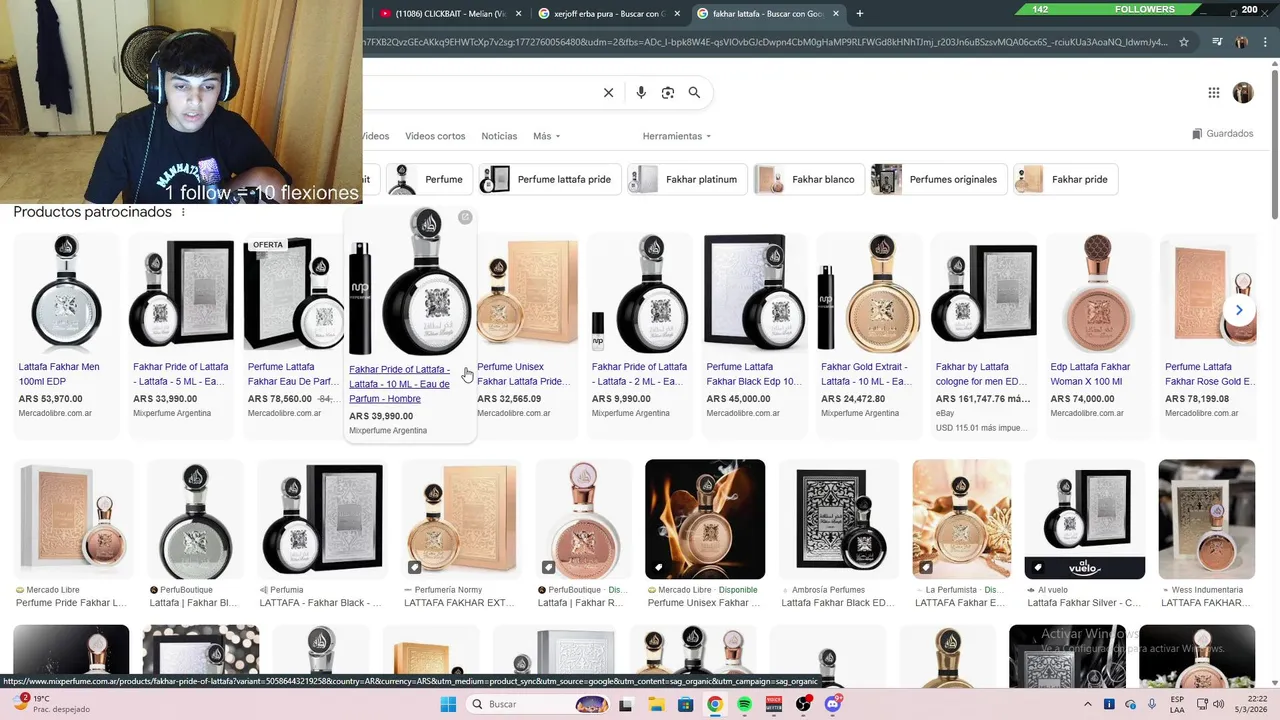
Task: Open the weather widget showing 19°C
Action: tap(50, 704)
